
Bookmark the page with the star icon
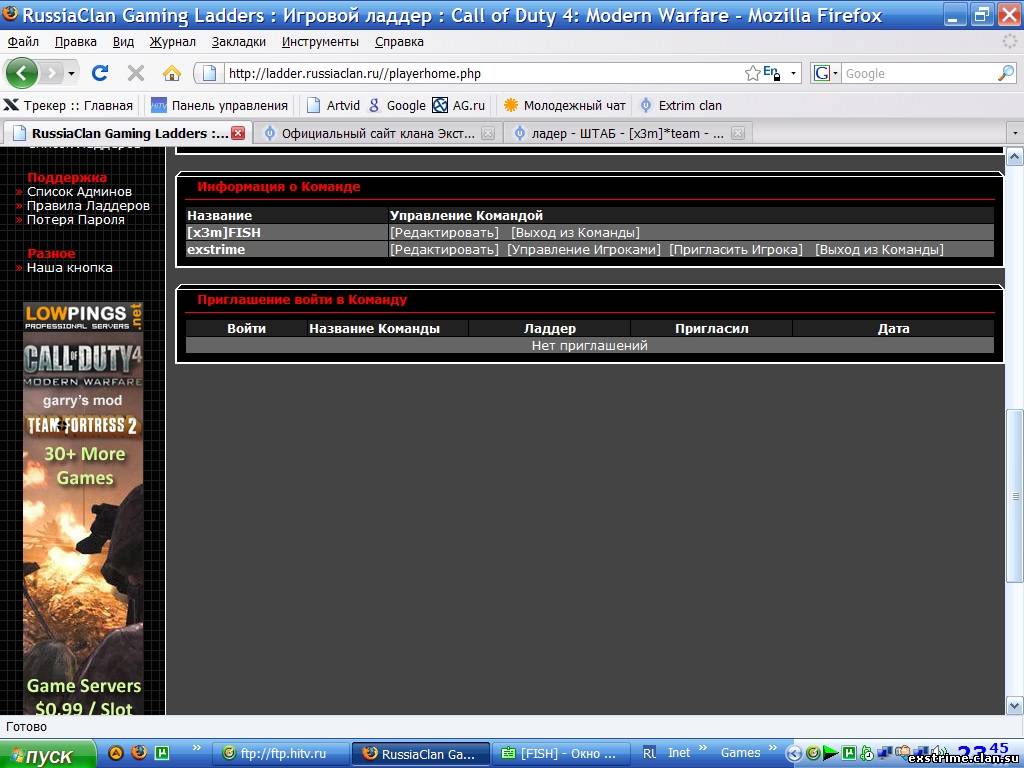tap(752, 73)
